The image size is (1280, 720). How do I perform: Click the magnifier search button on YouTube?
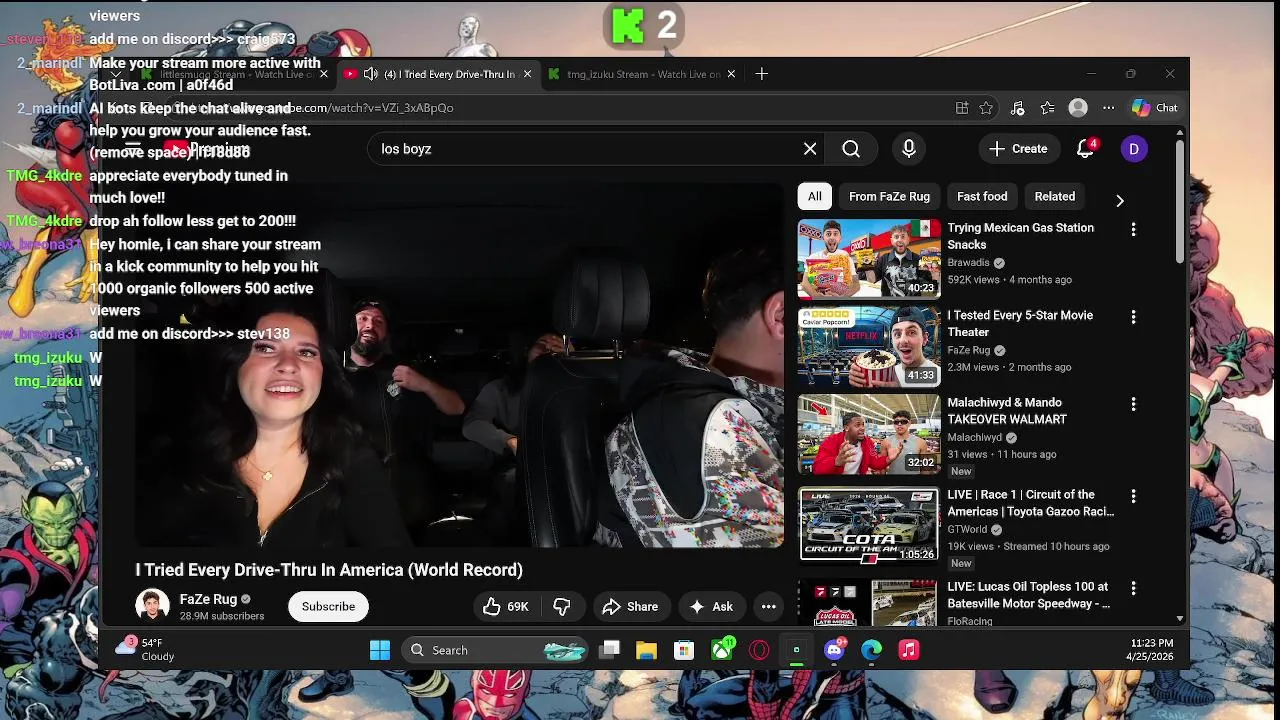pyautogui.click(x=851, y=149)
